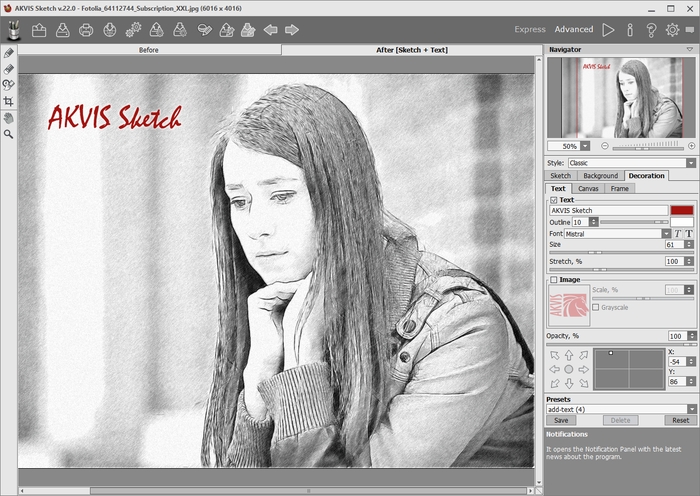The width and height of the screenshot is (700, 496).
Task: Click the Outline width slider
Action: tap(634, 222)
